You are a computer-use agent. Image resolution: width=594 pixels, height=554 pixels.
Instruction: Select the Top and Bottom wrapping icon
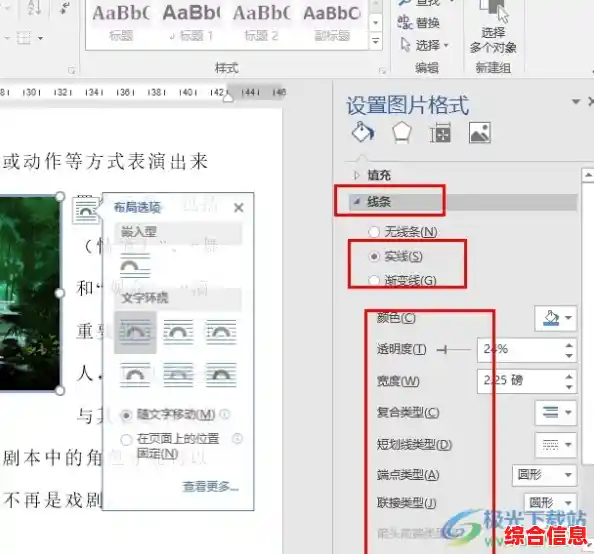pos(135,375)
